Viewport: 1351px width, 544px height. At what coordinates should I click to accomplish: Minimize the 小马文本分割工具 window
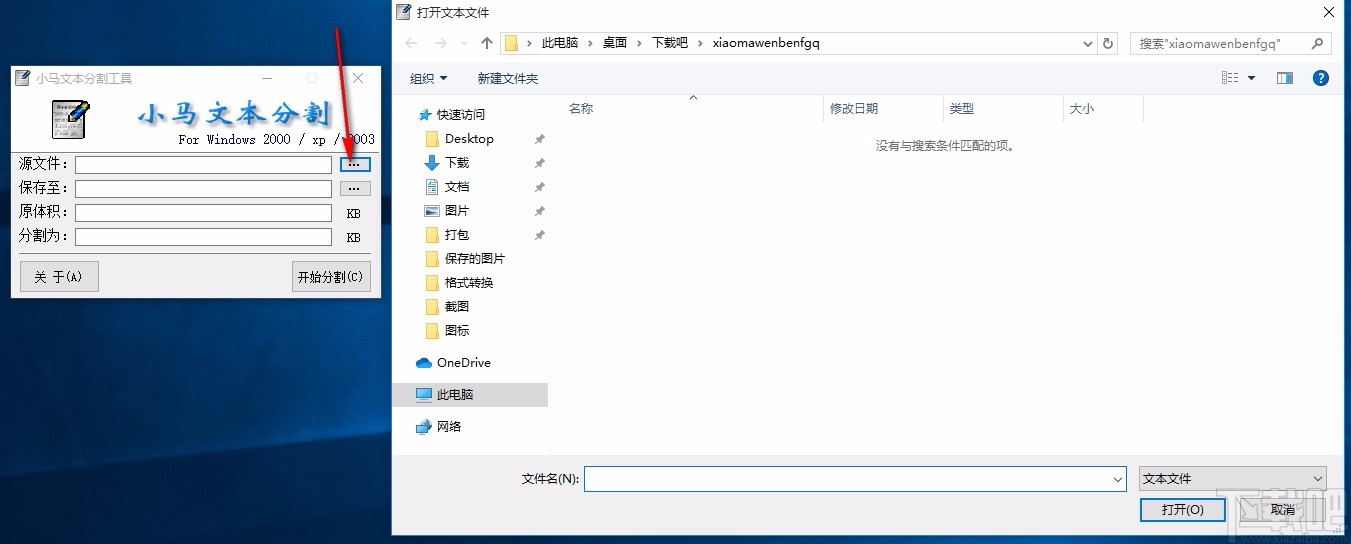267,78
